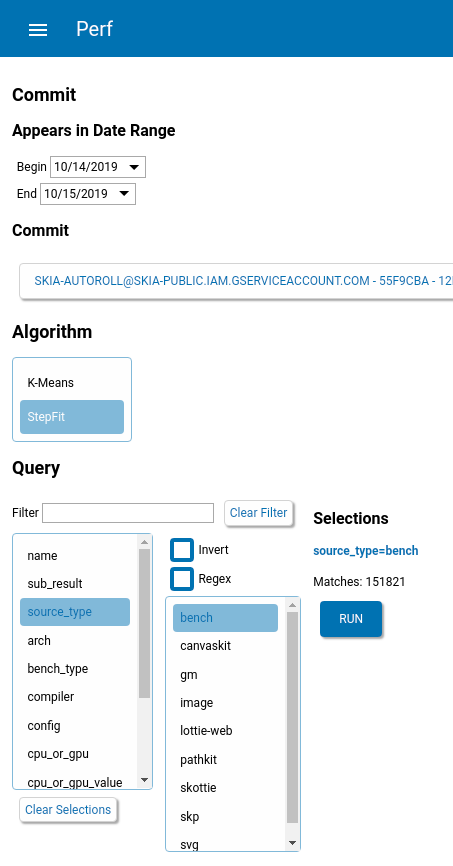Choose the StepFit algorithm

coord(72,417)
